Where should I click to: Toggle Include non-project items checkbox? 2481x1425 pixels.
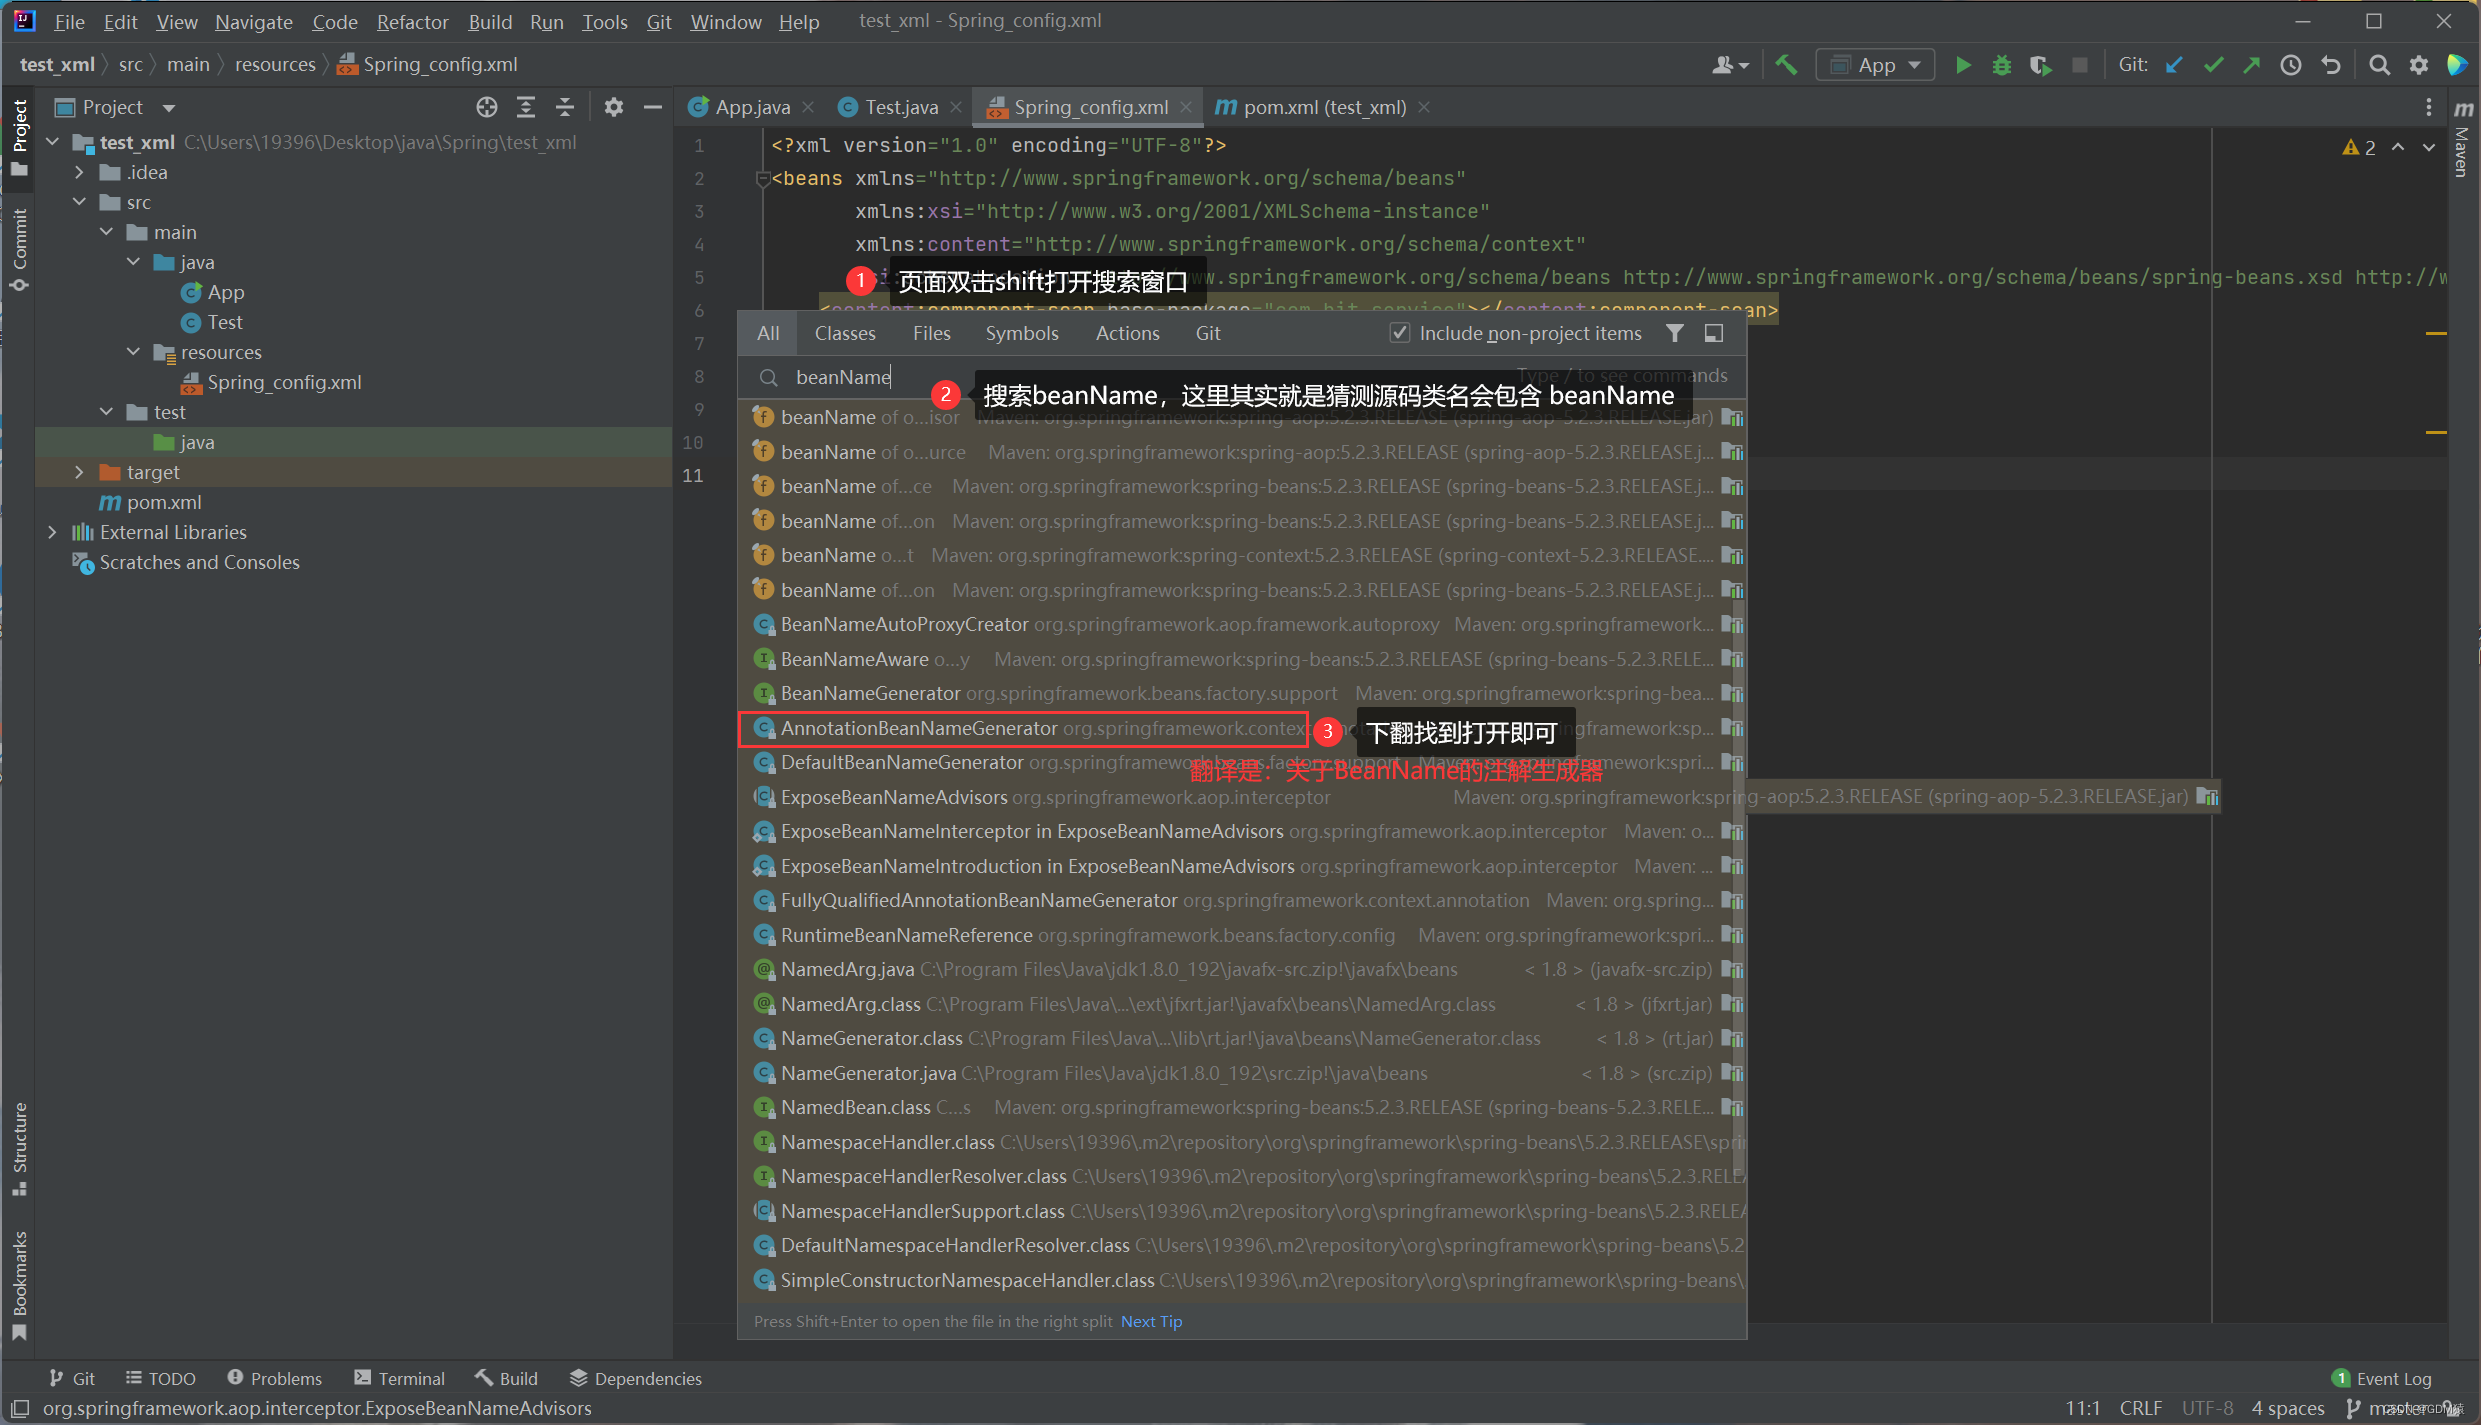coord(1400,333)
